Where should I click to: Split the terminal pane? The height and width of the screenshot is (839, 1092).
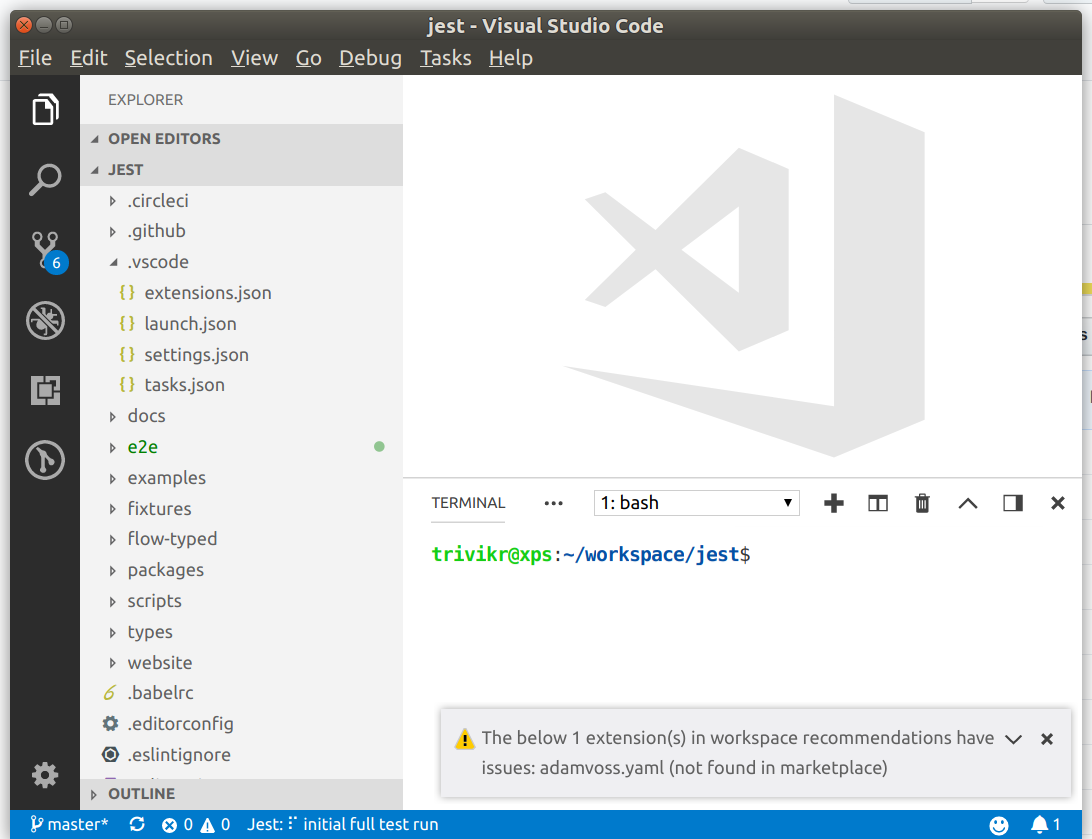[878, 503]
